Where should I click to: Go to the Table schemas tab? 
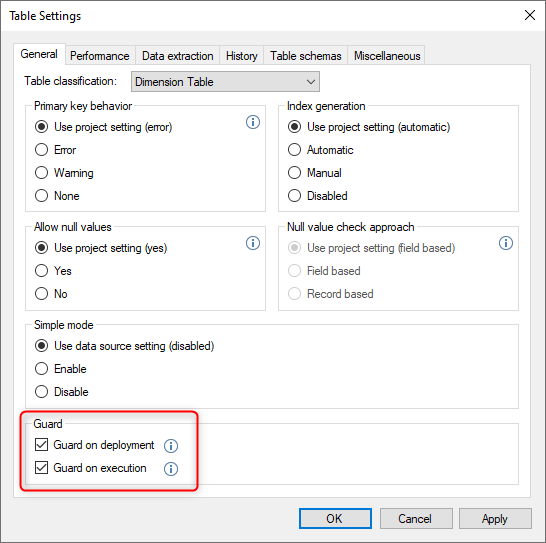(306, 56)
